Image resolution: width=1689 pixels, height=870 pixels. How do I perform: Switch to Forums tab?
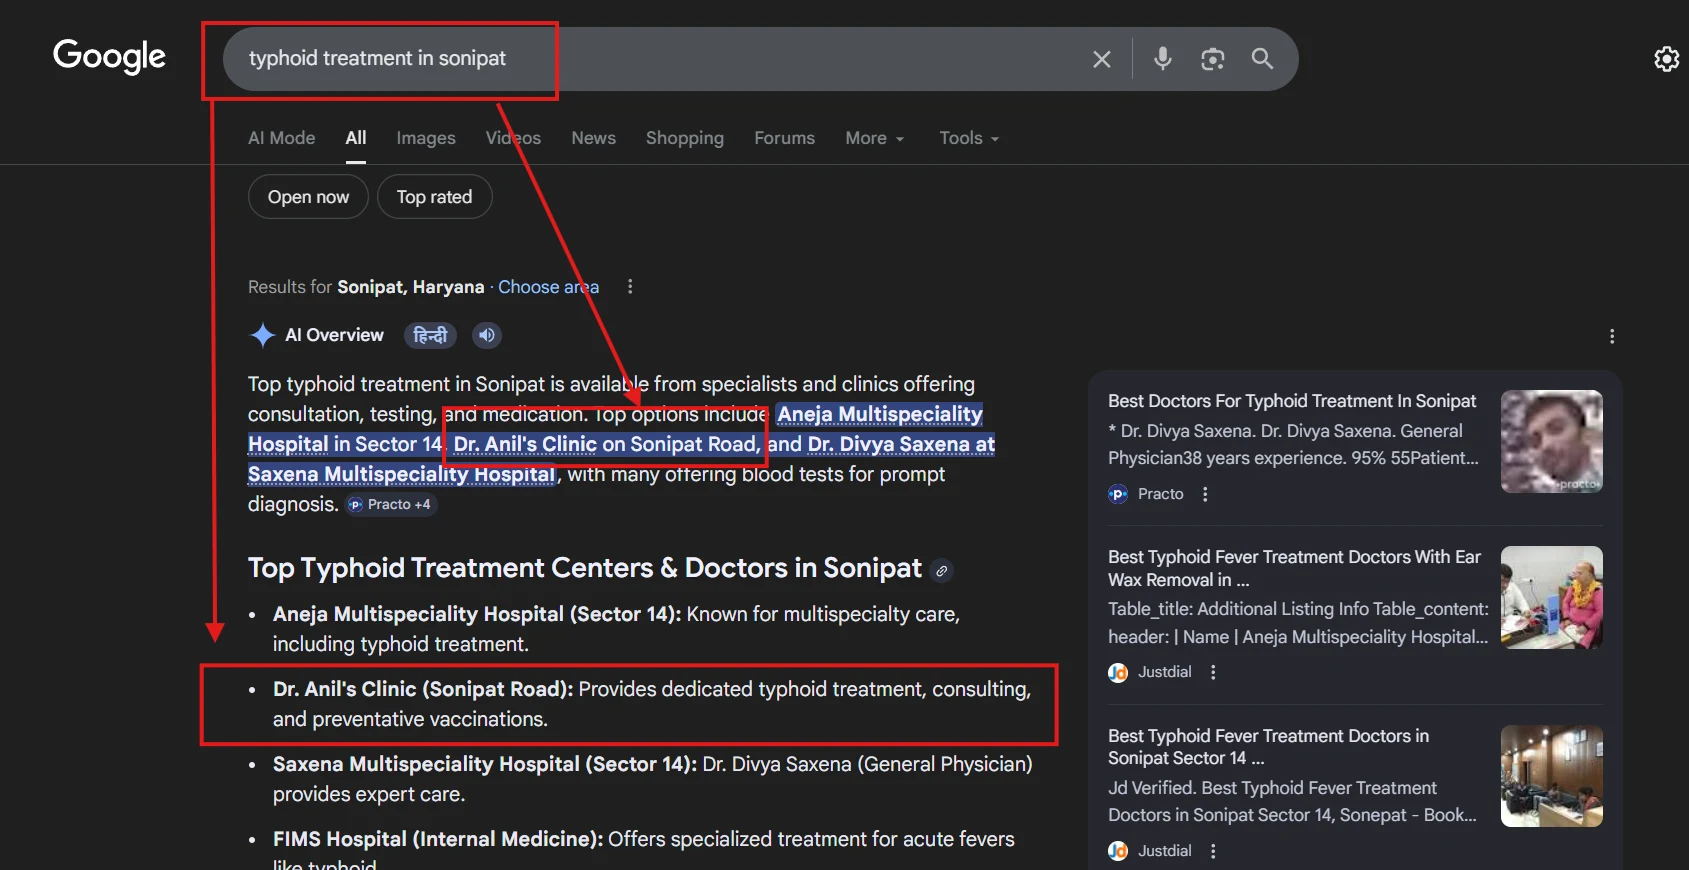pos(784,138)
